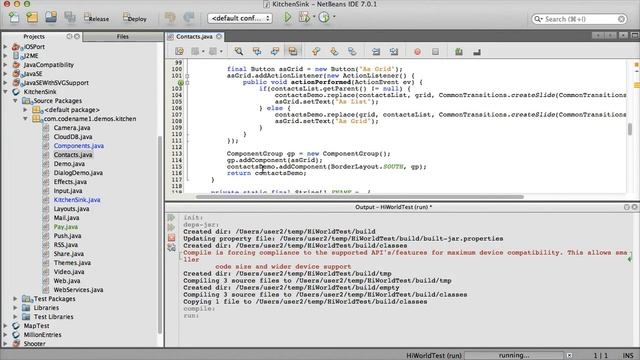The height and width of the screenshot is (360, 640).
Task: Click the output settings icon below Stop
Action: tap(171, 247)
